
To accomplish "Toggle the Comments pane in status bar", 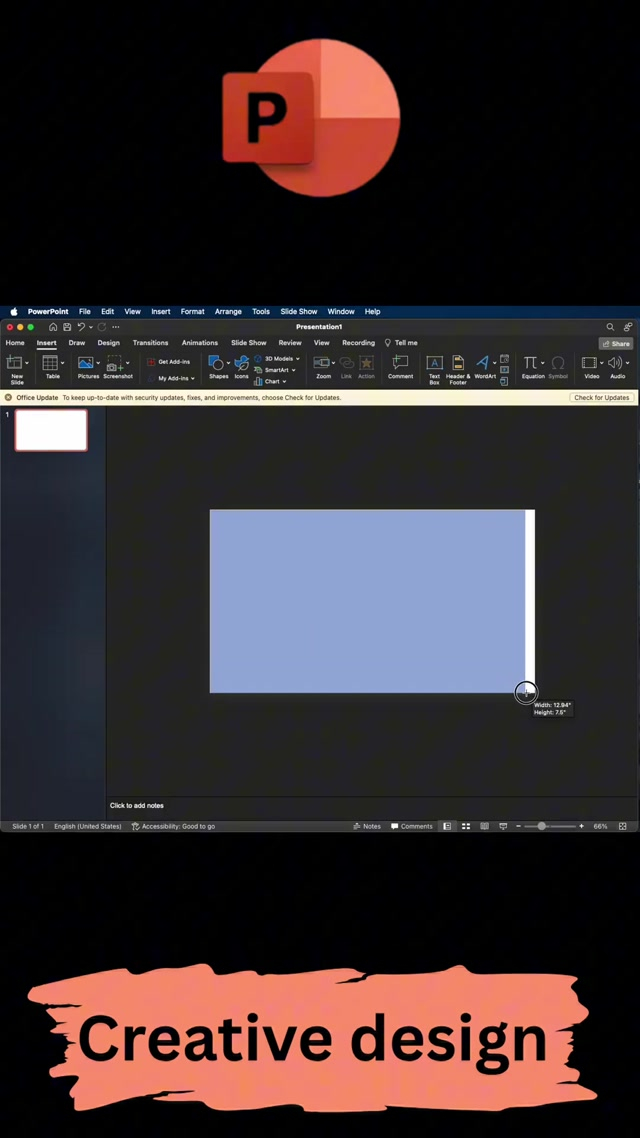I will 411,826.
